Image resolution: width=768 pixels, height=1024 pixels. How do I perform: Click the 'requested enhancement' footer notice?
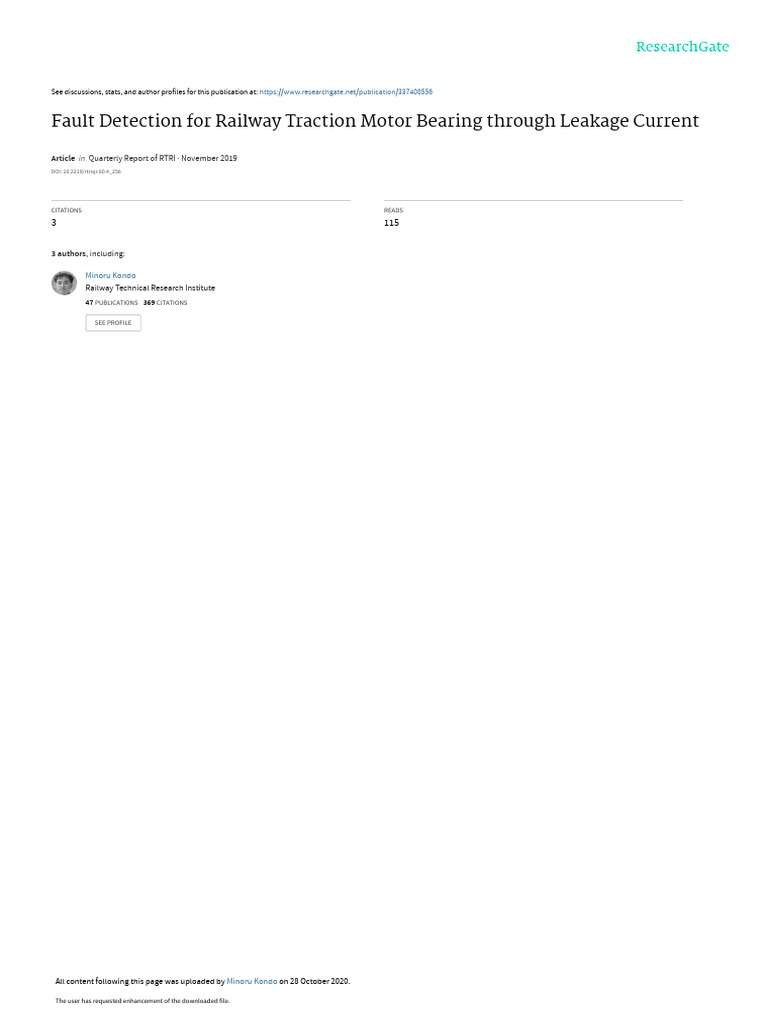(x=142, y=1000)
